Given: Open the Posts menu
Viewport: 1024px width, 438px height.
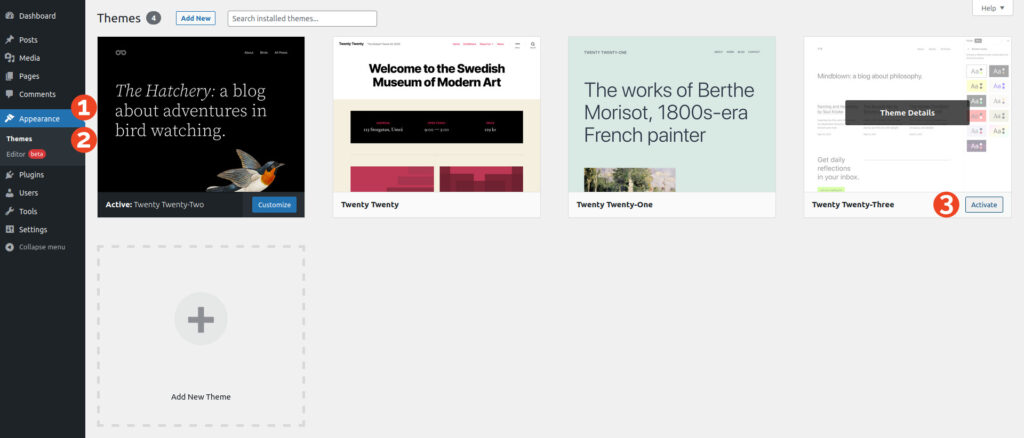Looking at the screenshot, I should [x=42, y=40].
